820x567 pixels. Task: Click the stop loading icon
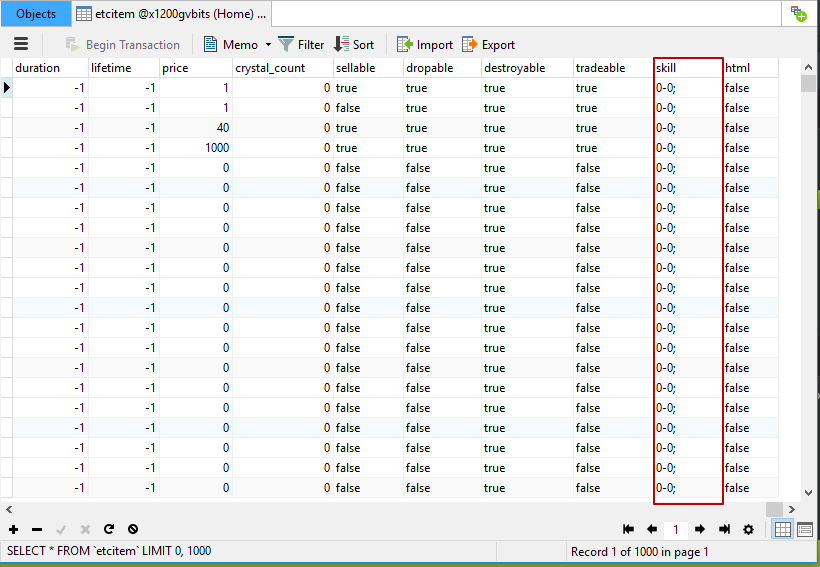click(x=133, y=529)
